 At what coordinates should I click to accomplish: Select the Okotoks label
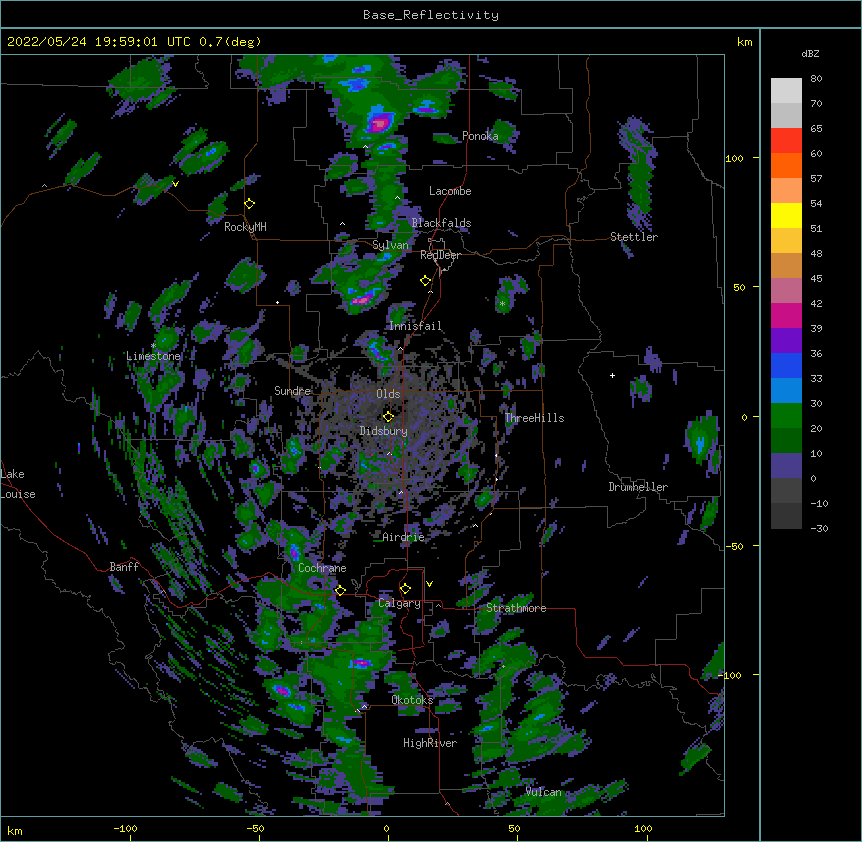pos(412,700)
